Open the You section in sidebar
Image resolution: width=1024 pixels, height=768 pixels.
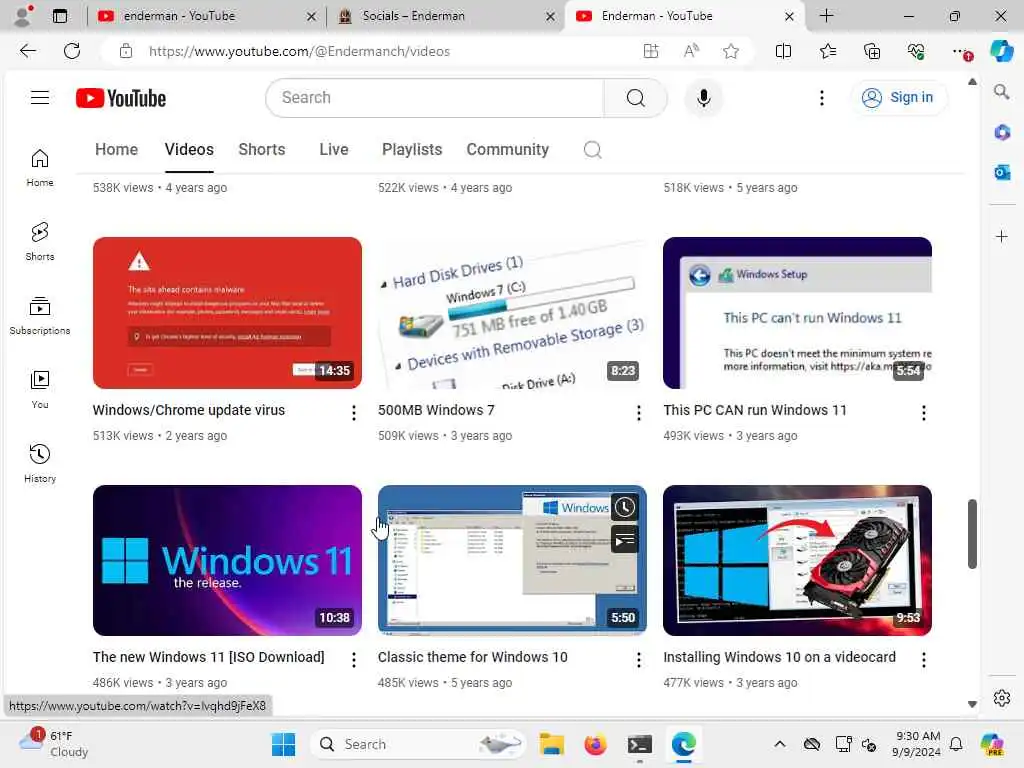pos(40,390)
